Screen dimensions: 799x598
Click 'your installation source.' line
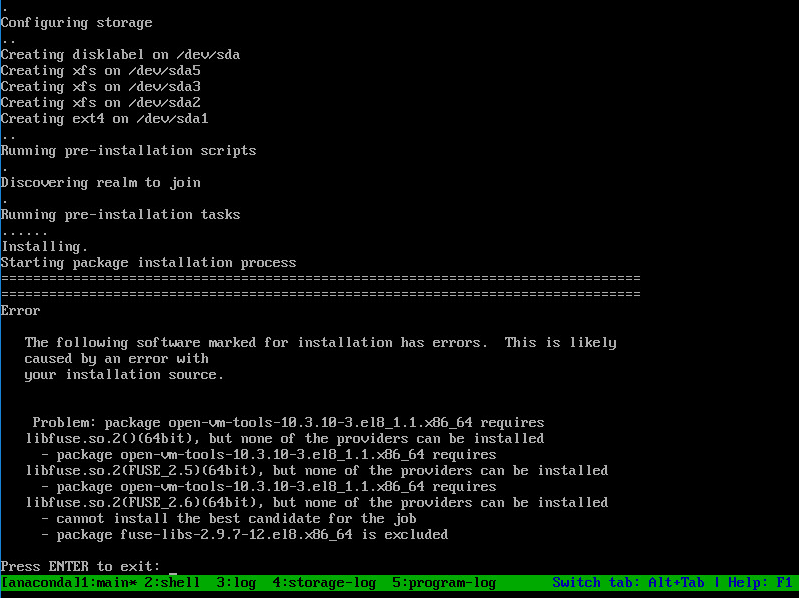point(124,374)
